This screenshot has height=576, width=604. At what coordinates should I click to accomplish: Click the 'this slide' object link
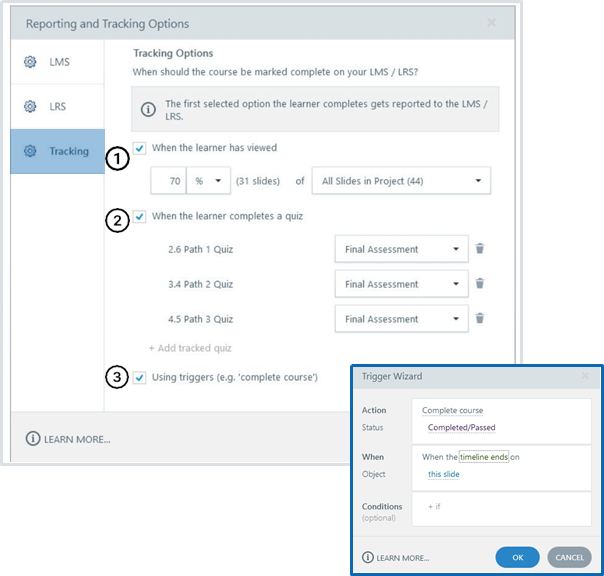click(x=444, y=474)
